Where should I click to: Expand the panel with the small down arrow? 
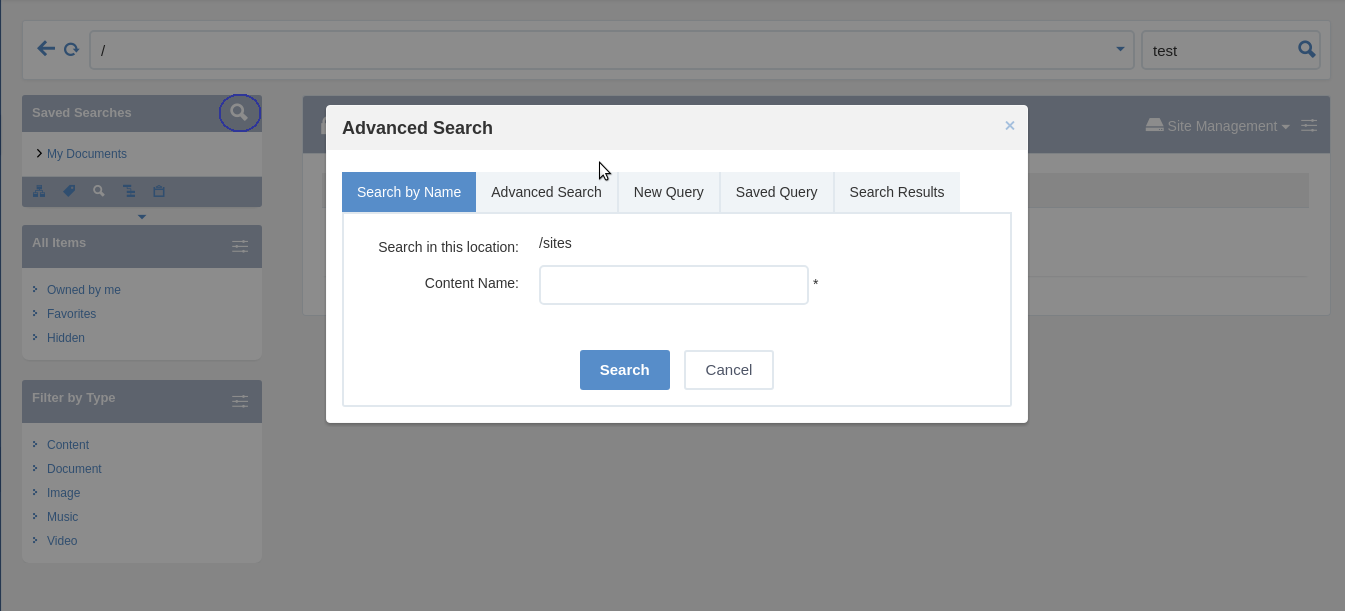click(x=142, y=217)
